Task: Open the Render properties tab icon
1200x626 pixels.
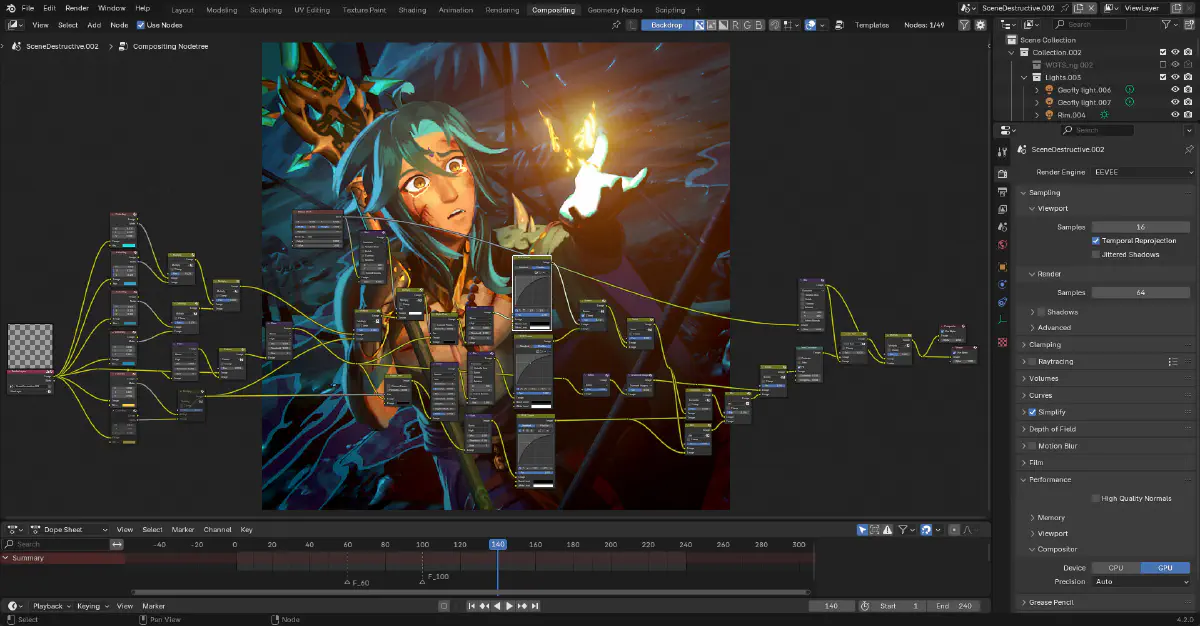Action: tap(1003, 173)
